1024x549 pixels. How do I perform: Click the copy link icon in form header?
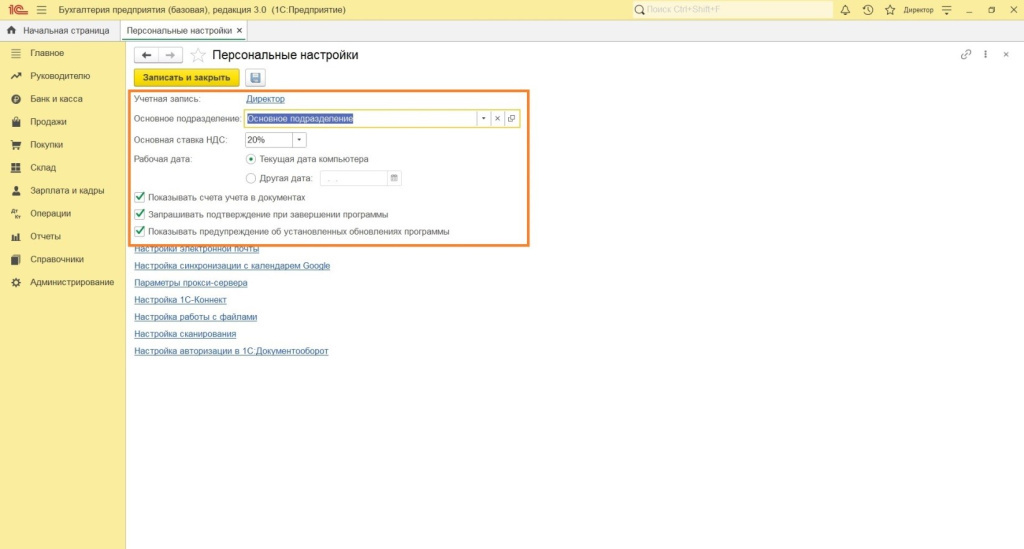click(965, 55)
